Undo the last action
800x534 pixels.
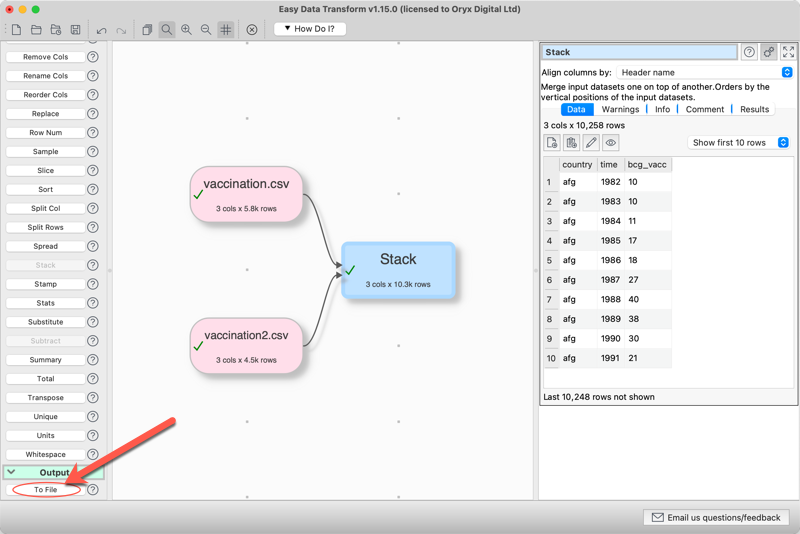pos(101,30)
